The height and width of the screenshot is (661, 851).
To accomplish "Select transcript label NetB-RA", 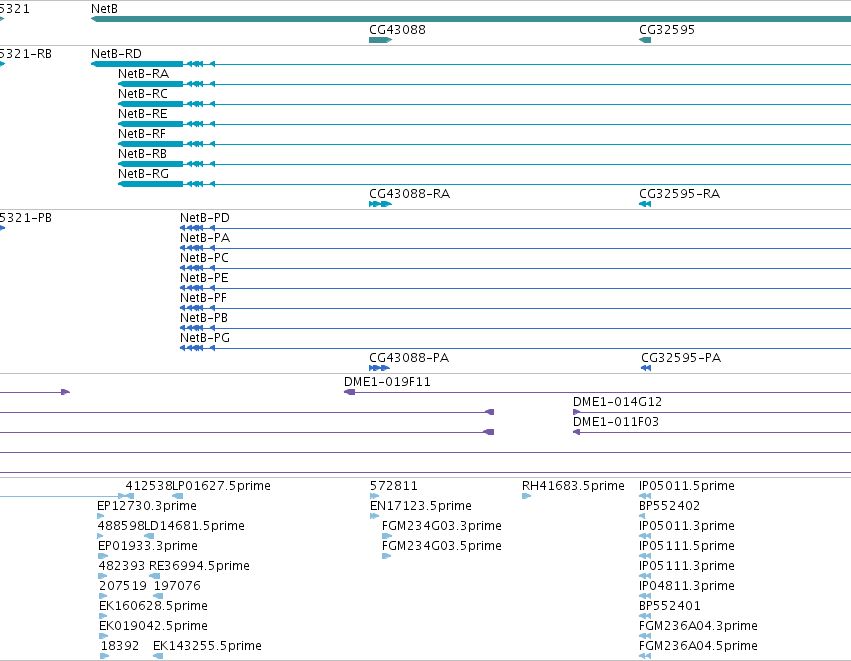I will point(143,74).
